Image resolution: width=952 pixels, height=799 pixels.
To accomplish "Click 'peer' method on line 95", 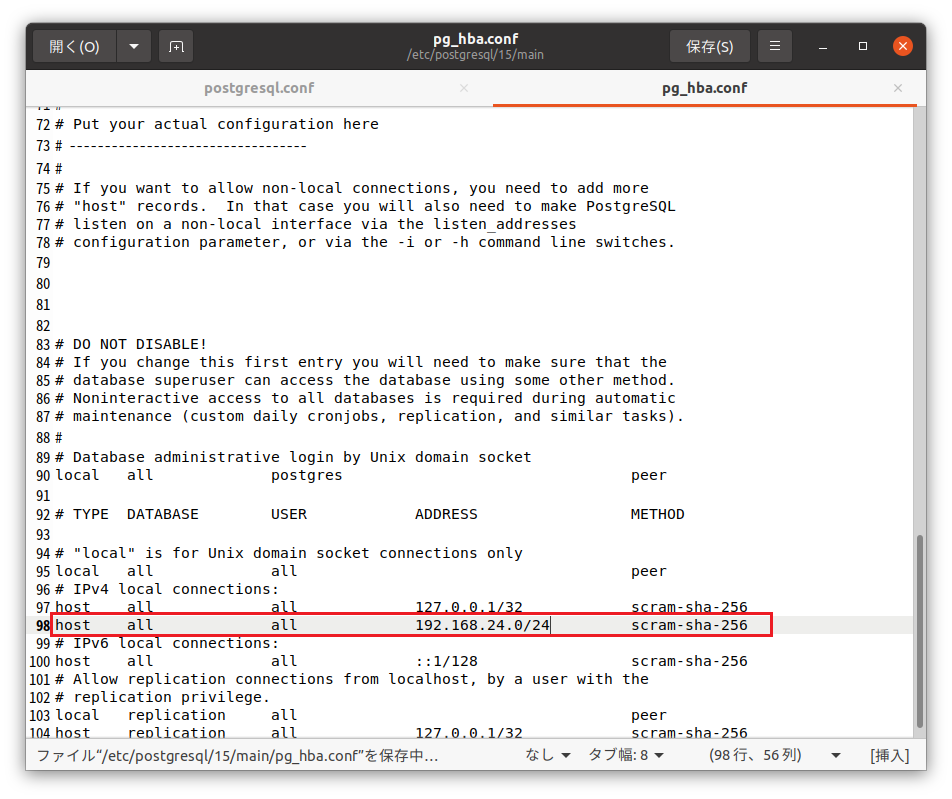I will point(648,571).
